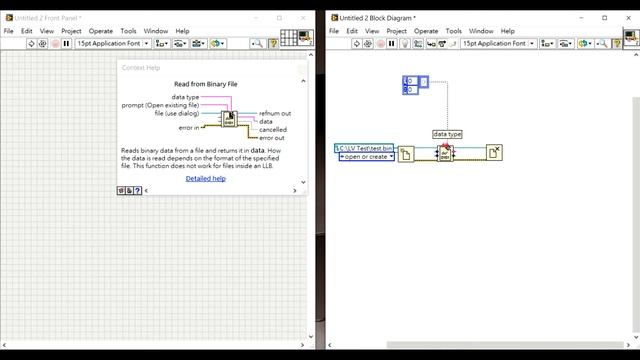Click question mark button in Context Help
The width and height of the screenshot is (640, 360).
(138, 191)
